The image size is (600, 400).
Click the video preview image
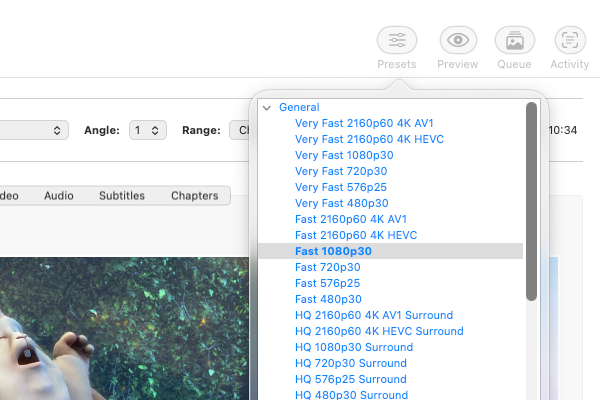pyautogui.click(x=124, y=328)
